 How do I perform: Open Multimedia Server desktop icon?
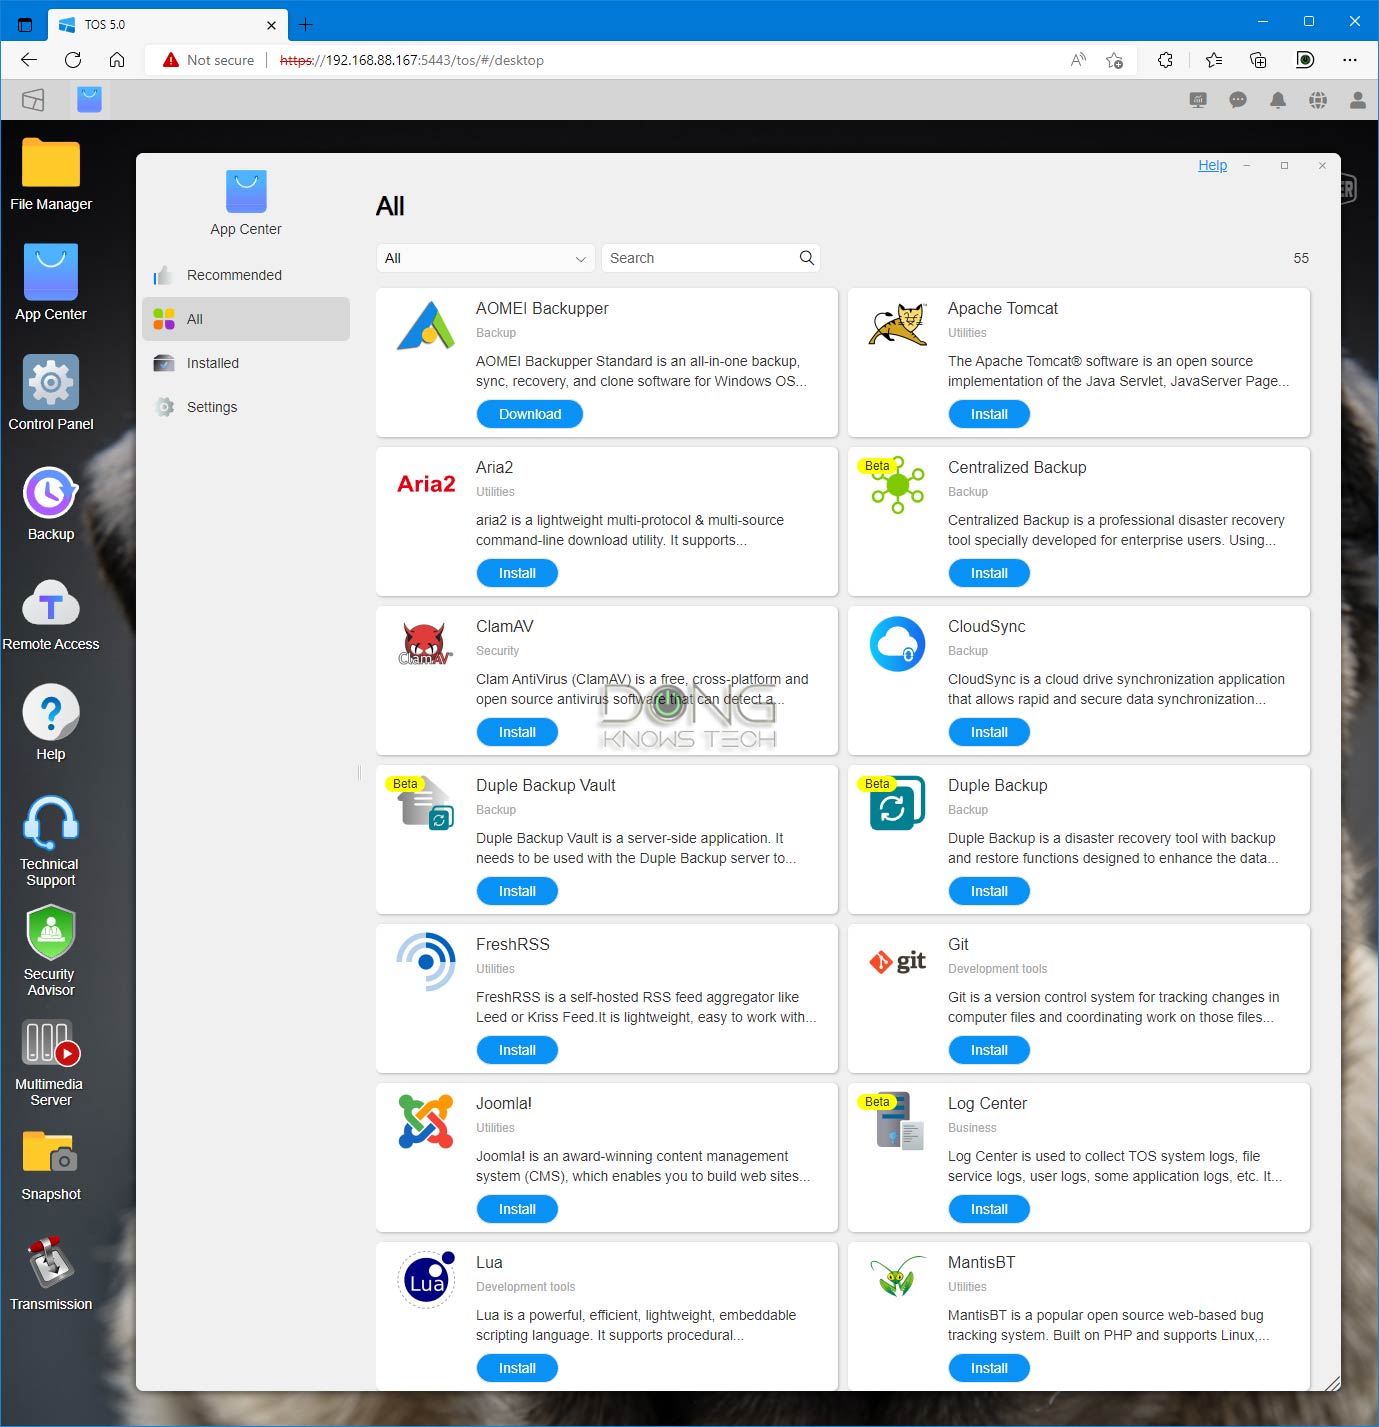(51, 1060)
